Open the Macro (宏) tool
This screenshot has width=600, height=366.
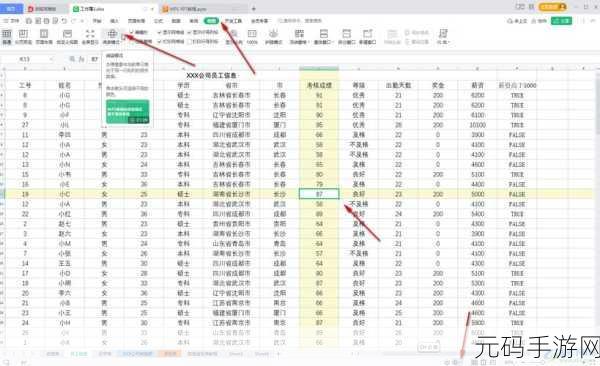click(x=443, y=37)
